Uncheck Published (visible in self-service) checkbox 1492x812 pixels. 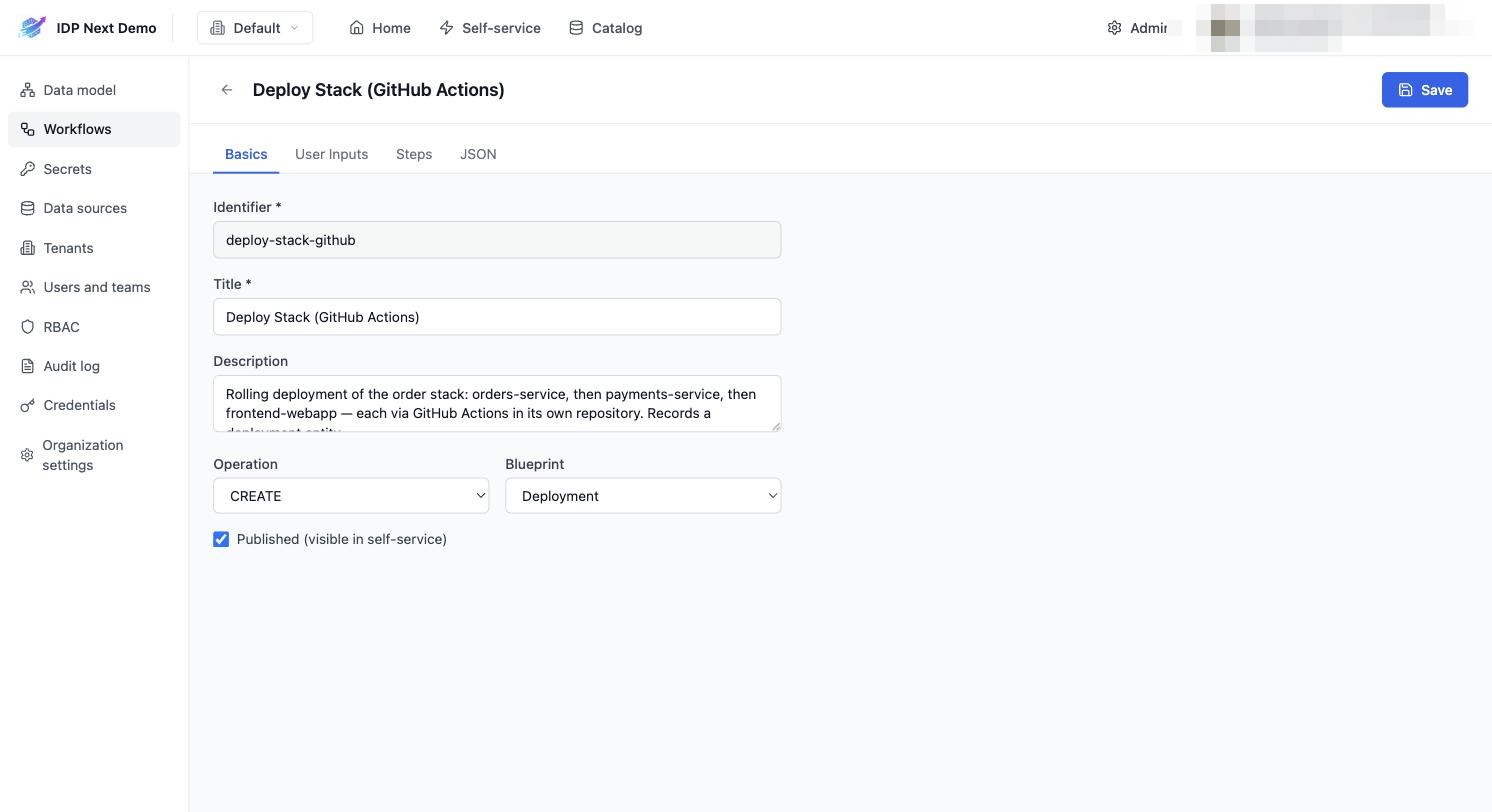click(221, 539)
